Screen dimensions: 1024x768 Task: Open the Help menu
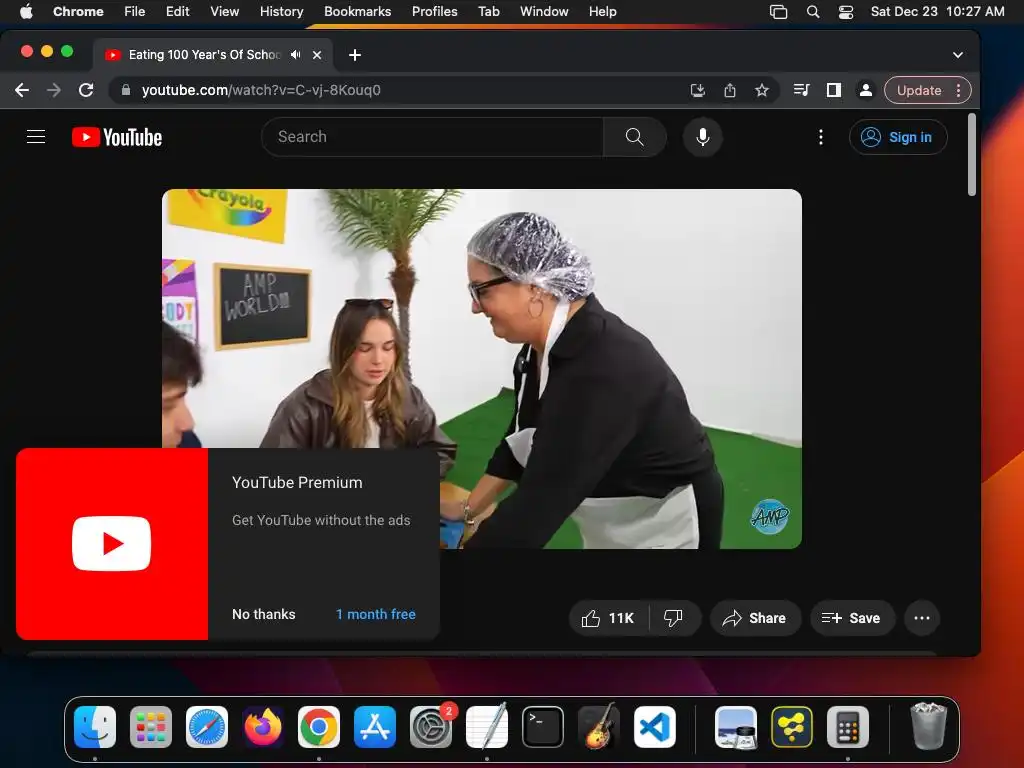click(x=602, y=12)
